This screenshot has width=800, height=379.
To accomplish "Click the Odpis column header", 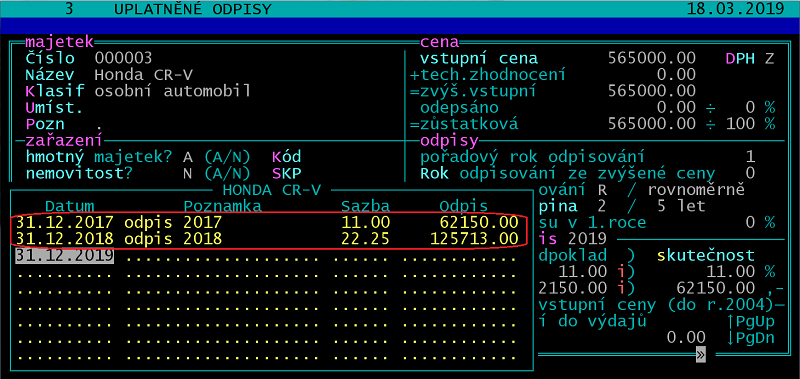I will point(463,206).
